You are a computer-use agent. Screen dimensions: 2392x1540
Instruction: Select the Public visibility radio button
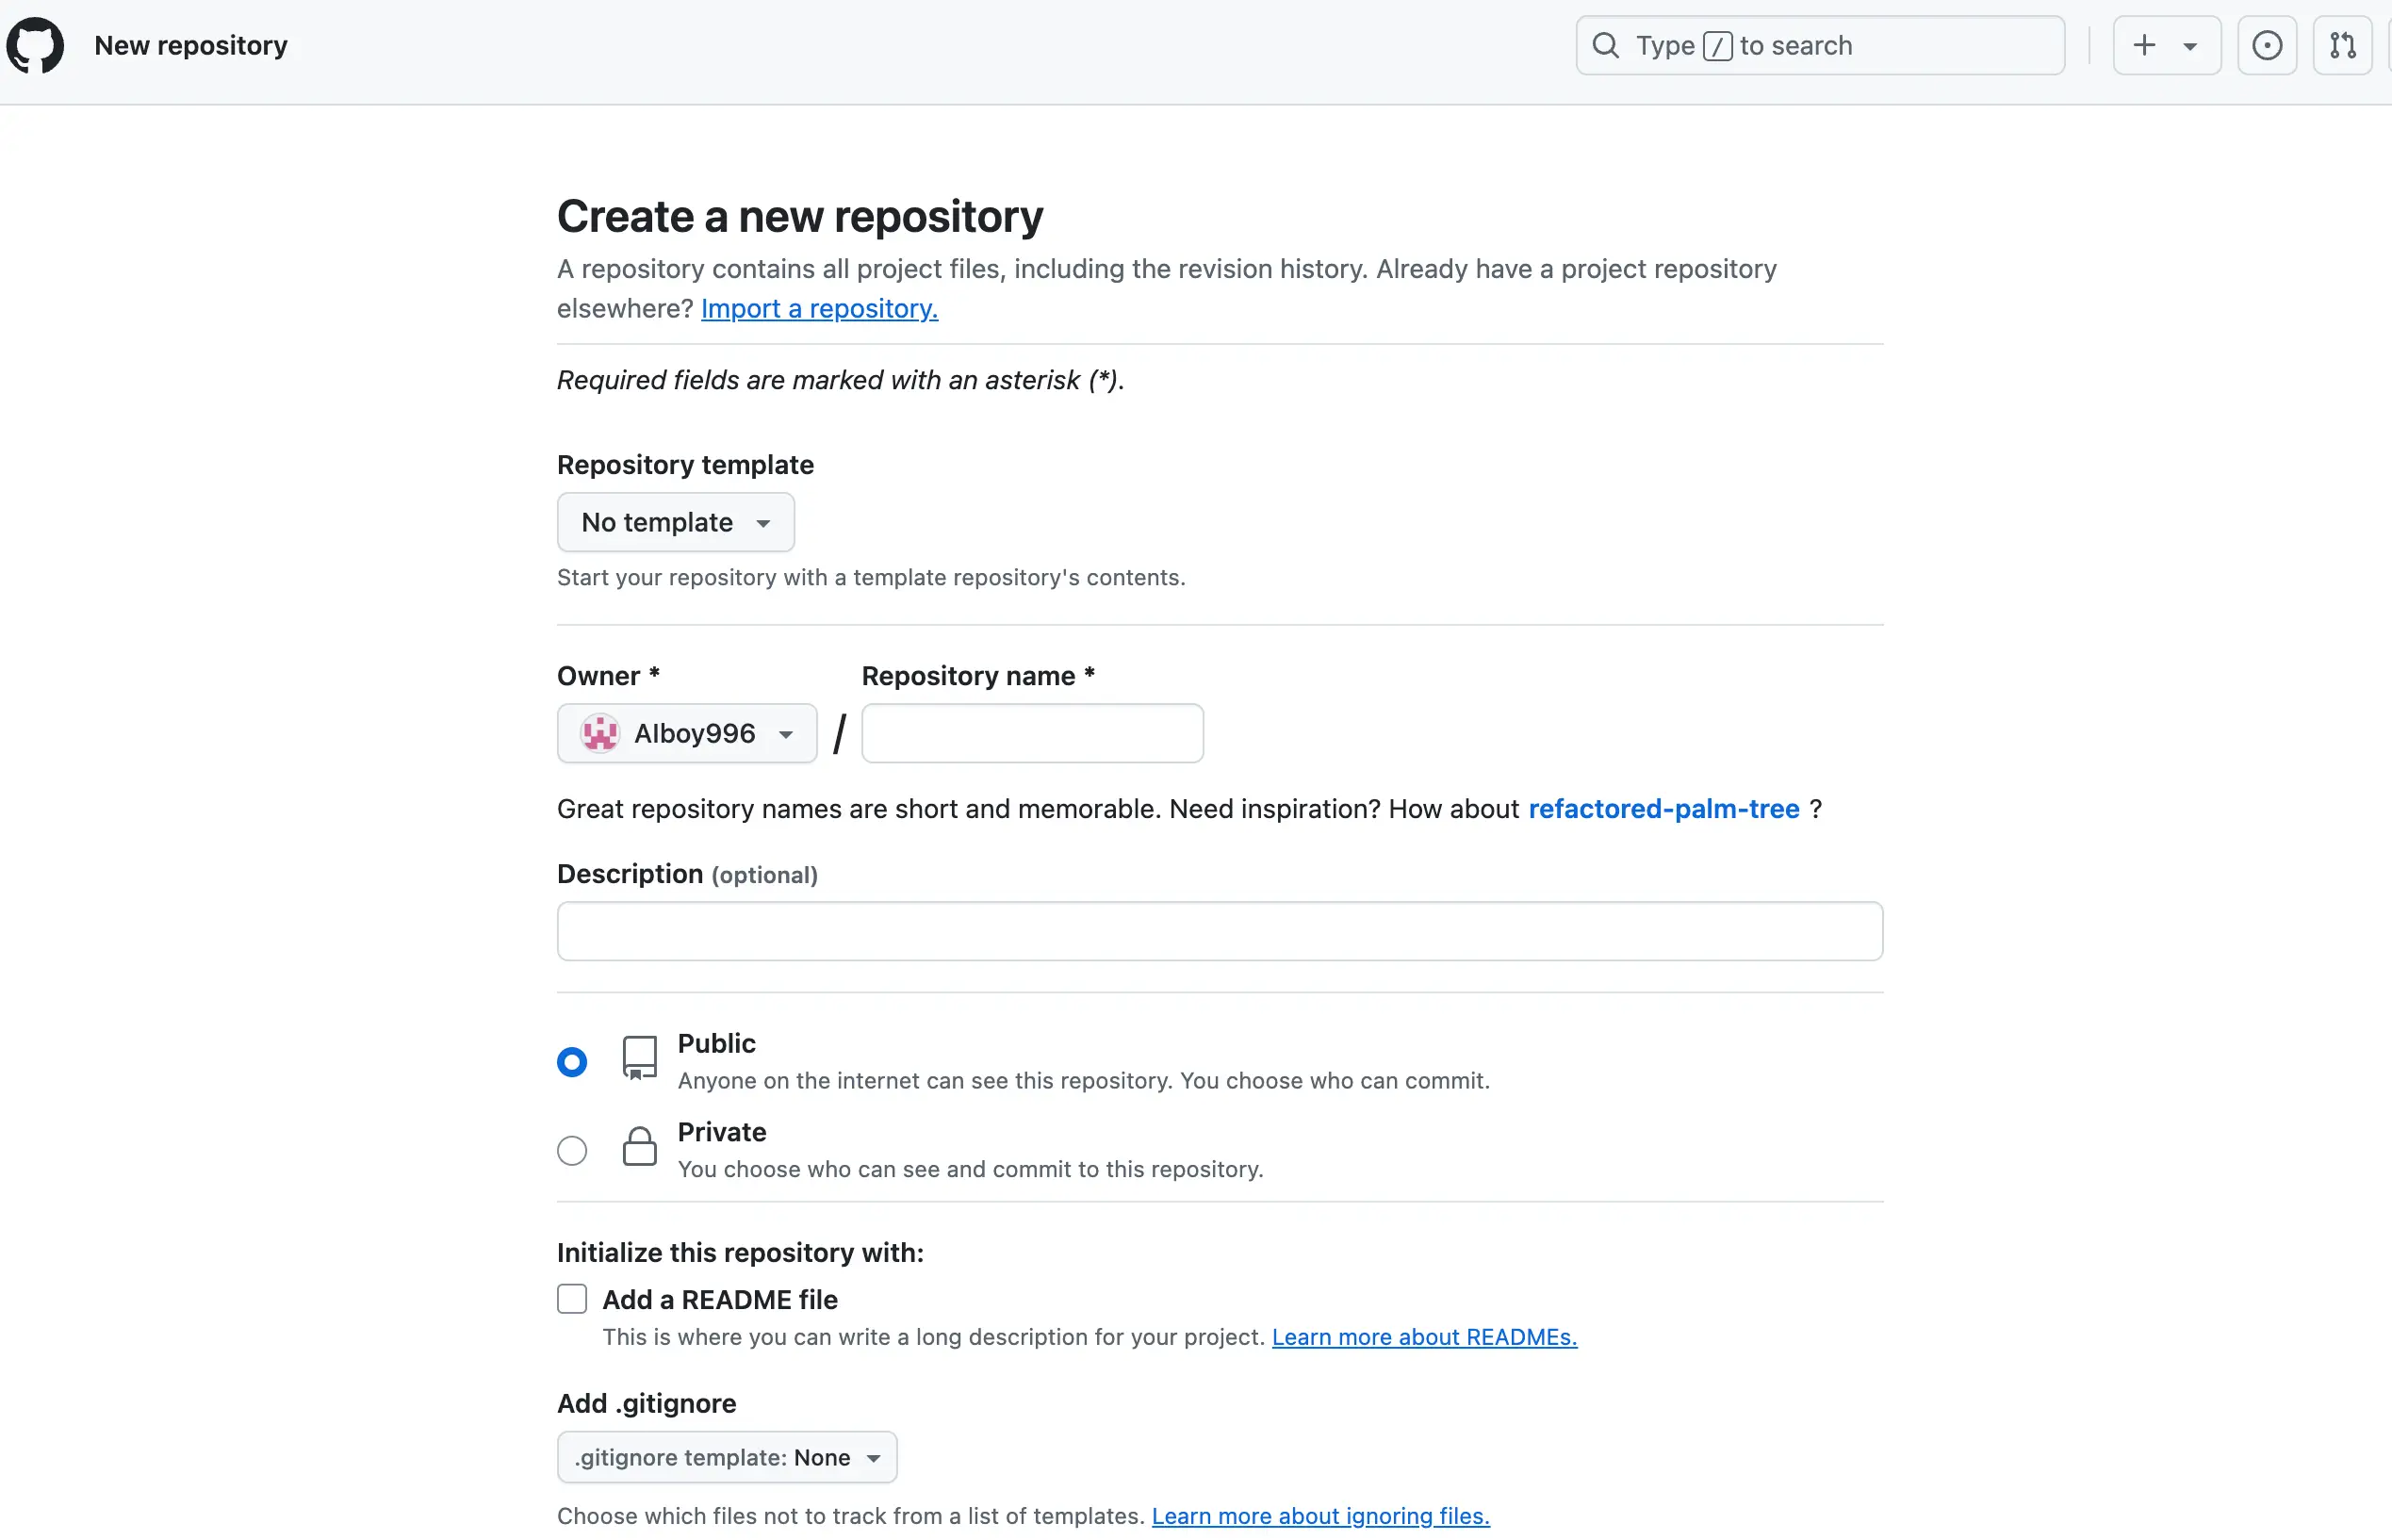(572, 1062)
